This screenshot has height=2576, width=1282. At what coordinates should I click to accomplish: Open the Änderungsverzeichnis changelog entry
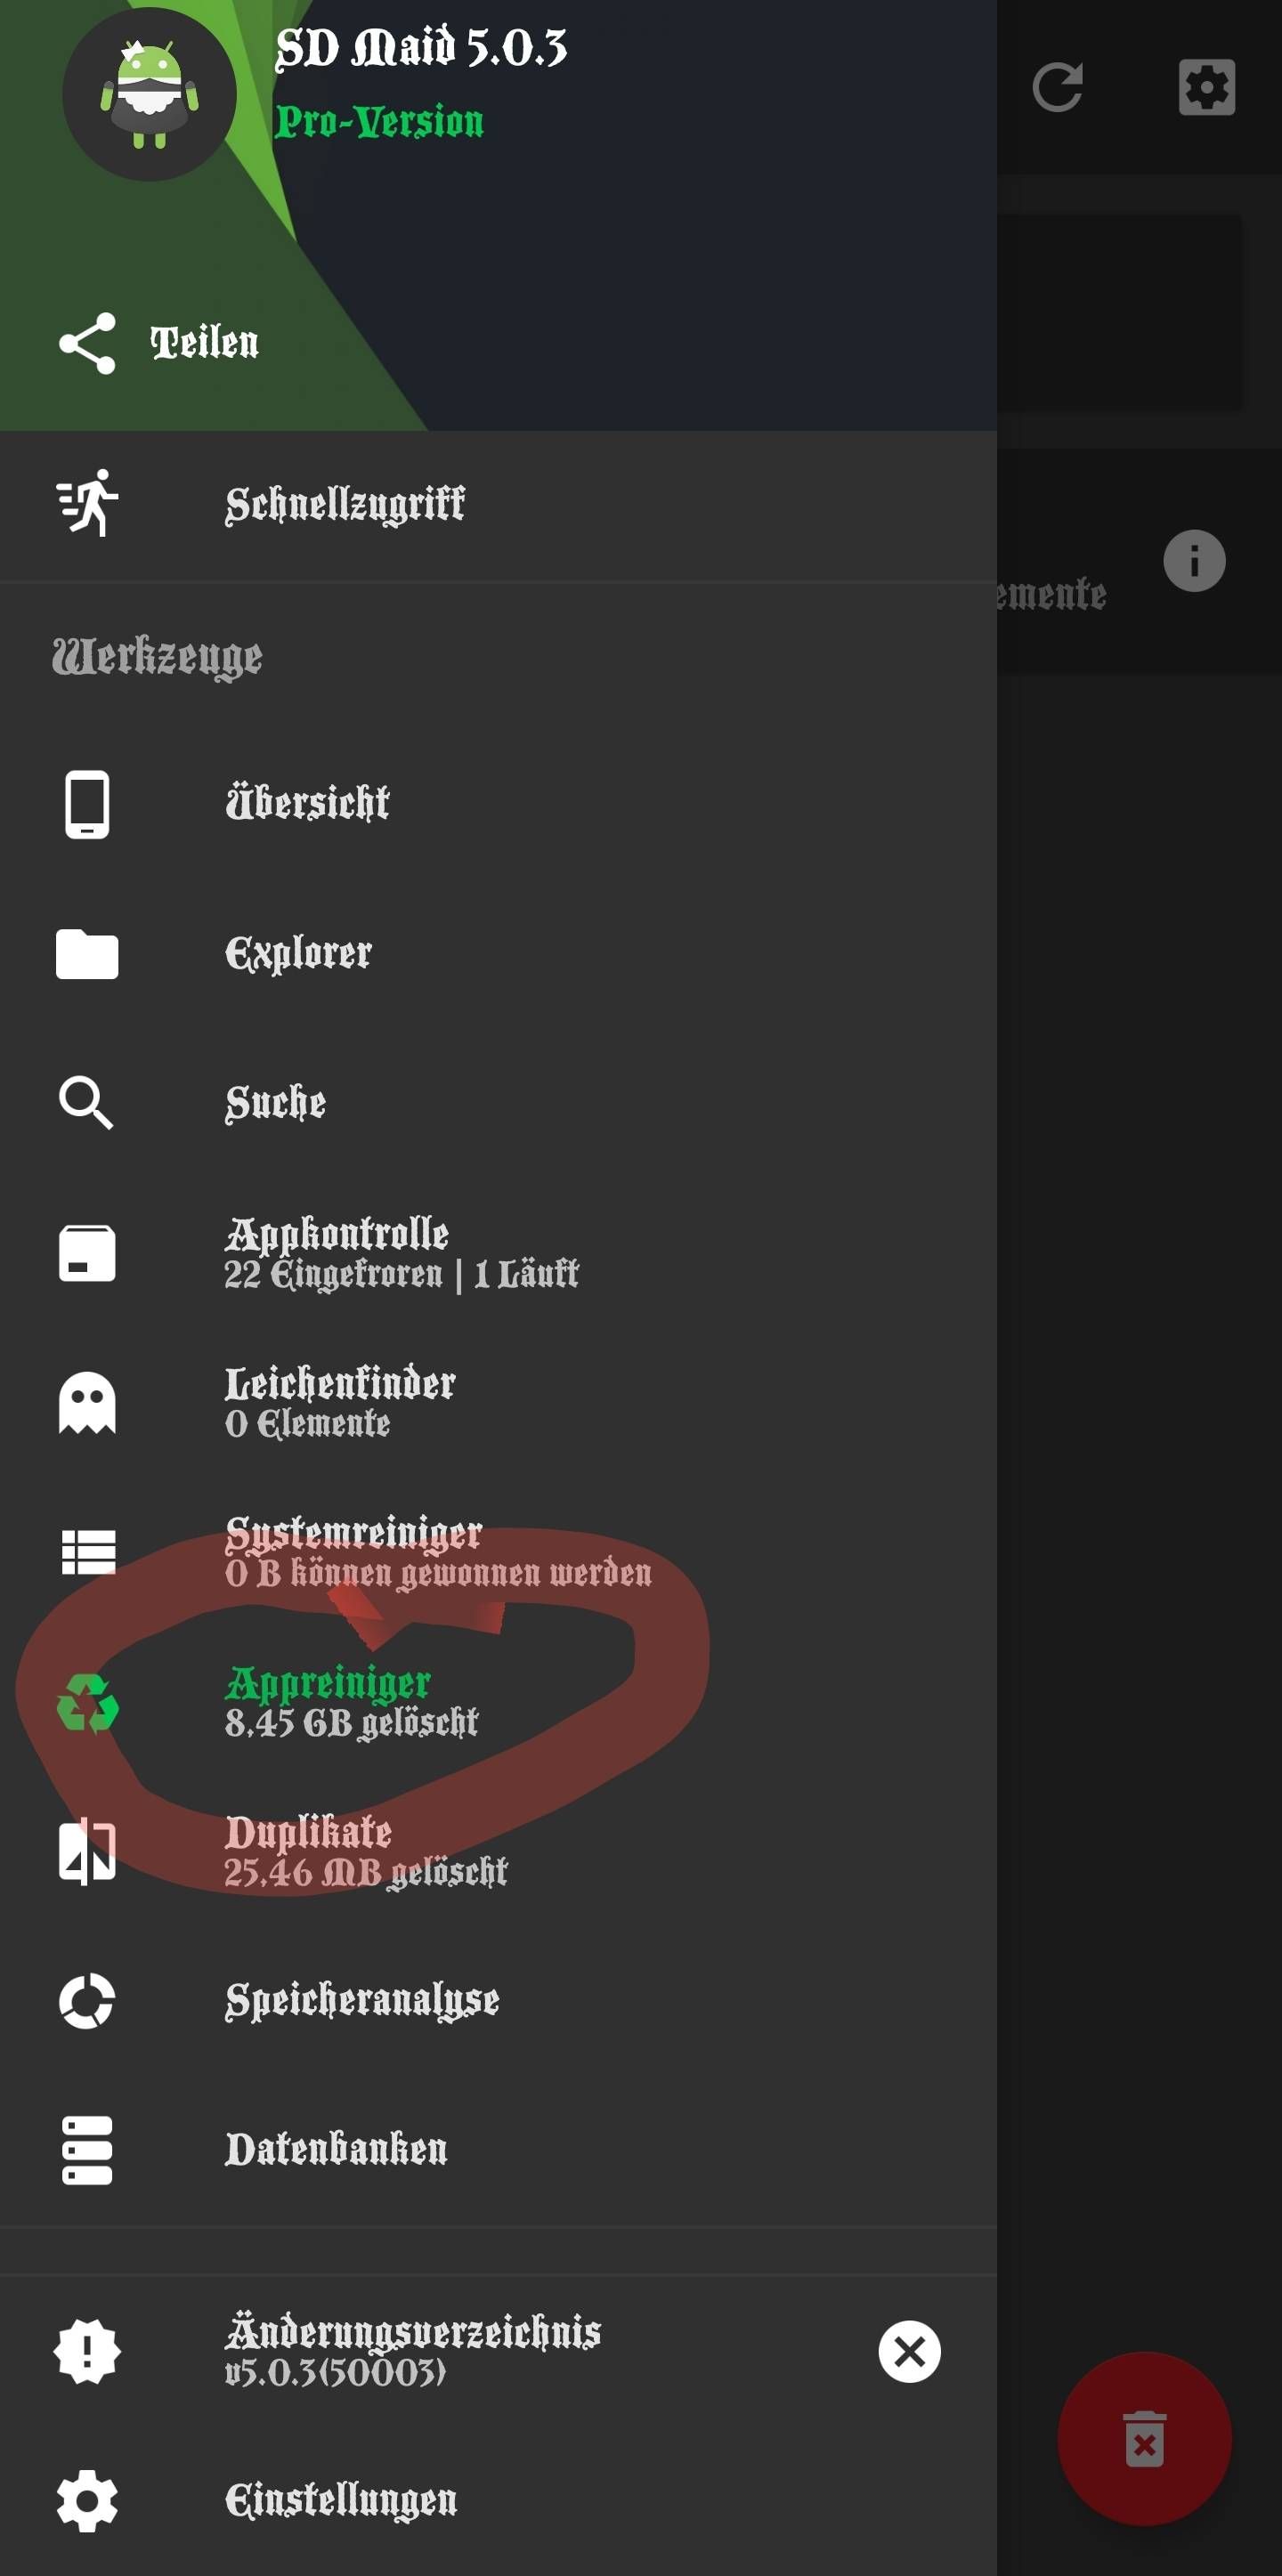coord(412,2350)
